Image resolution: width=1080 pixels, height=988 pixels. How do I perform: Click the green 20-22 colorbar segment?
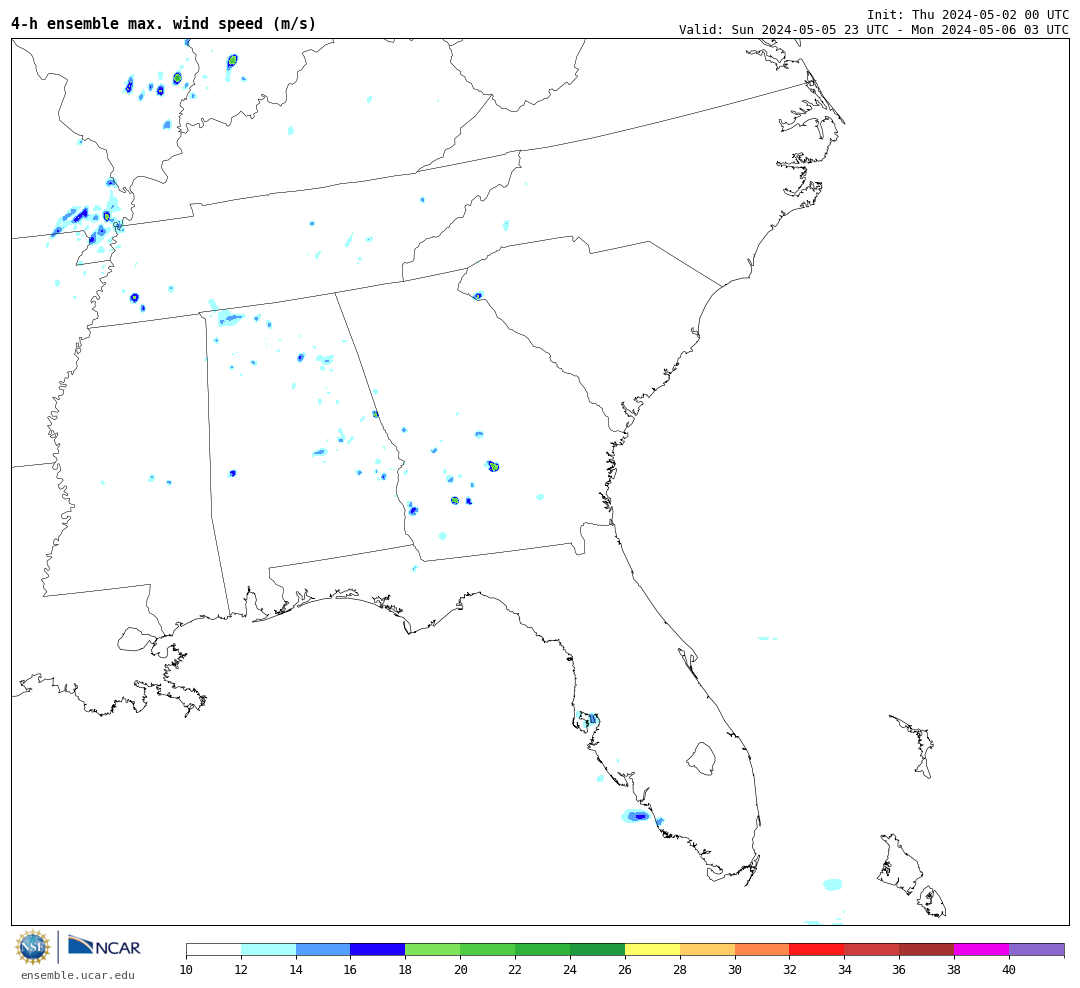tap(488, 950)
